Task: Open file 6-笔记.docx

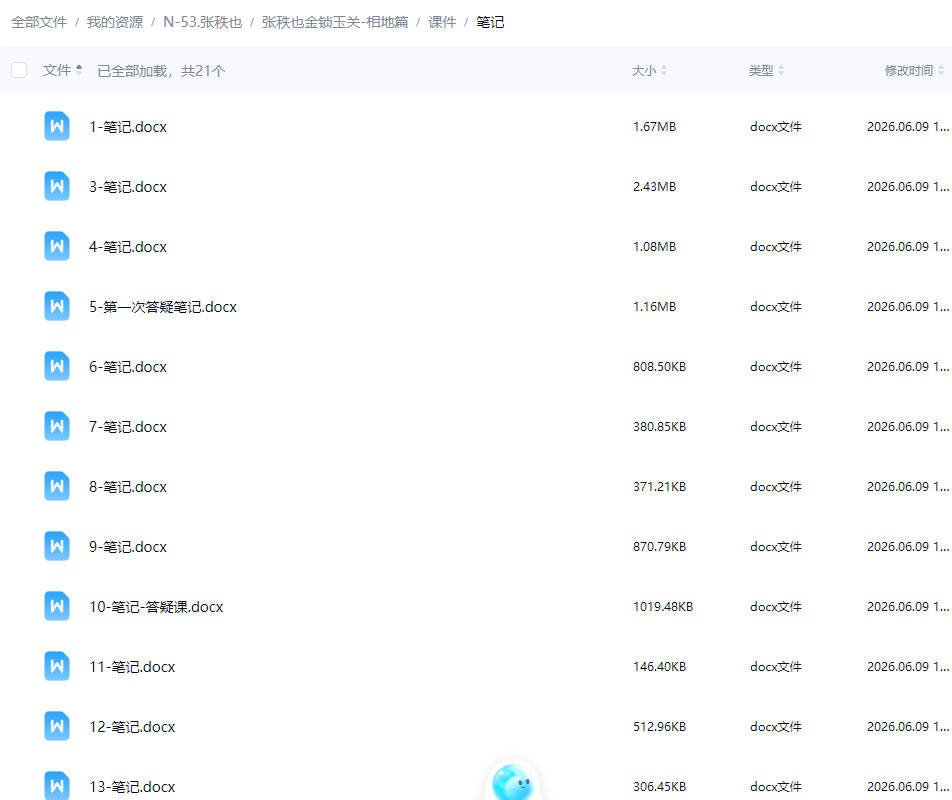Action: pyautogui.click(x=128, y=367)
